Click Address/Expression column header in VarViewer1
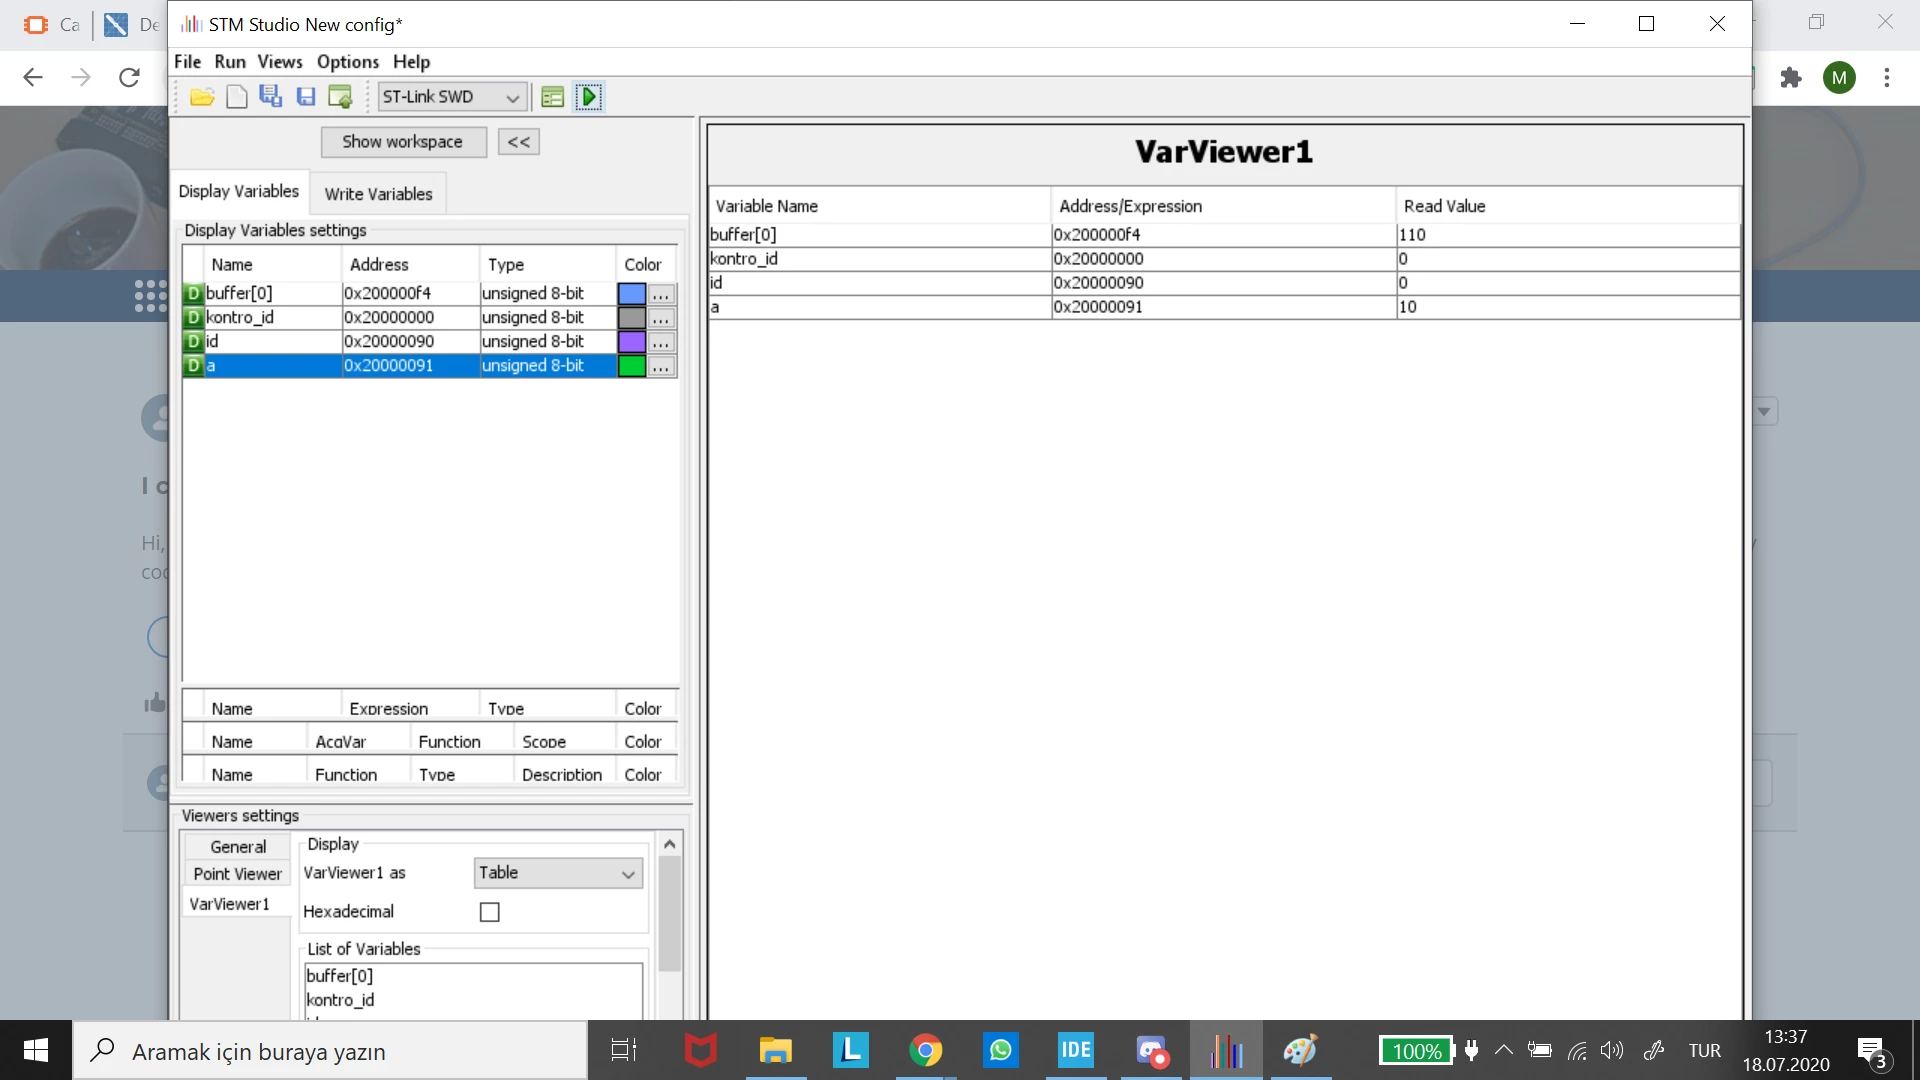The image size is (1920, 1080). click(x=1223, y=206)
